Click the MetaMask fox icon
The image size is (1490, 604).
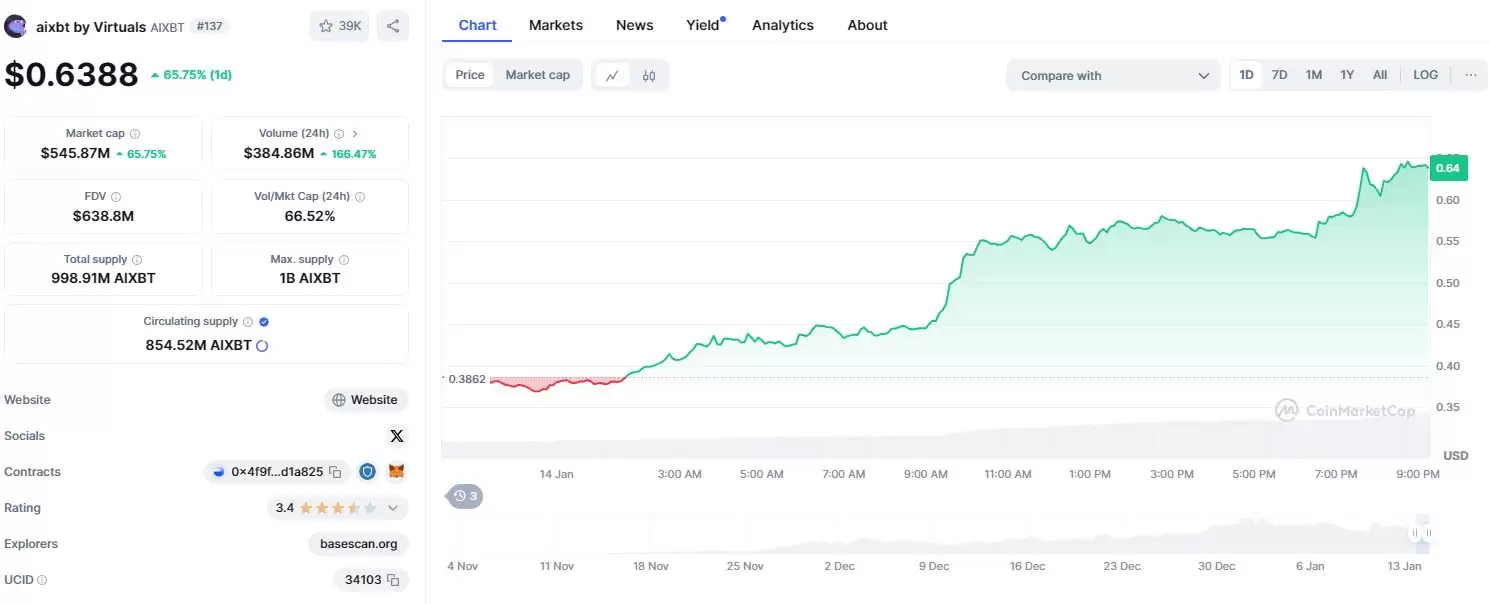coord(397,472)
